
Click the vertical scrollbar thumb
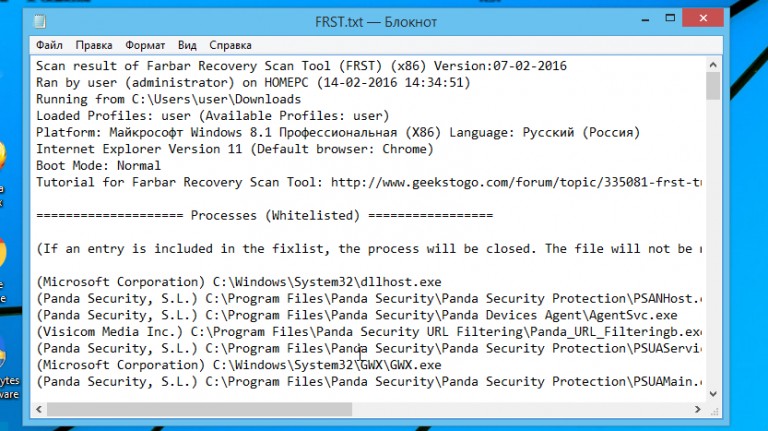(x=713, y=86)
